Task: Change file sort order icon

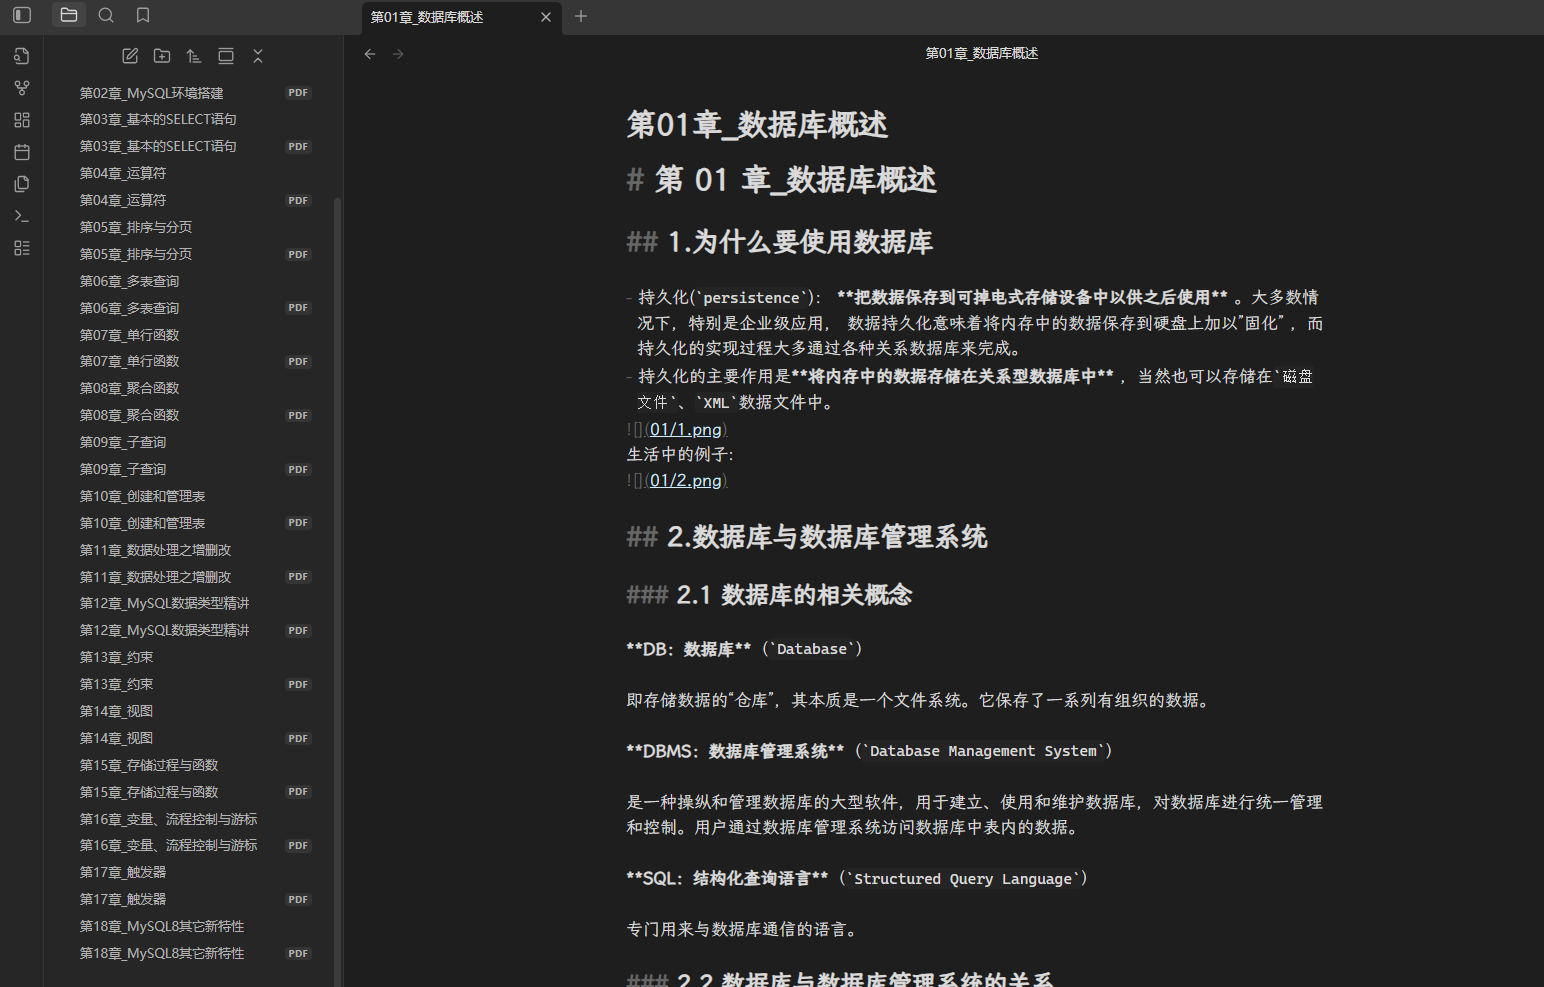Action: pos(194,56)
